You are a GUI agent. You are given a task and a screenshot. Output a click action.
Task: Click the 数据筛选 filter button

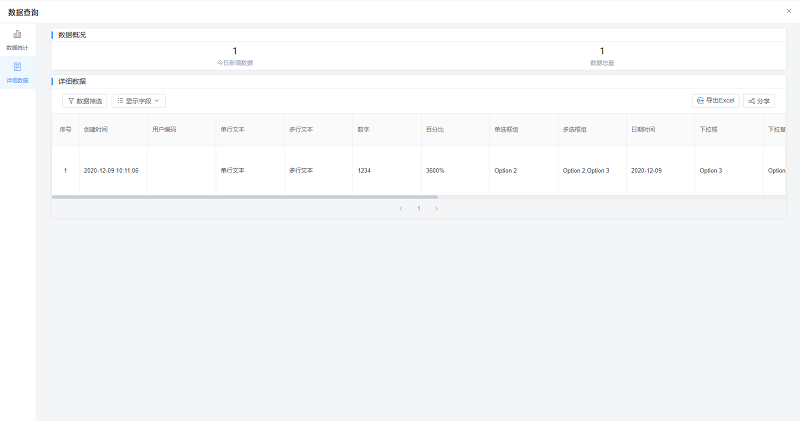click(x=85, y=101)
